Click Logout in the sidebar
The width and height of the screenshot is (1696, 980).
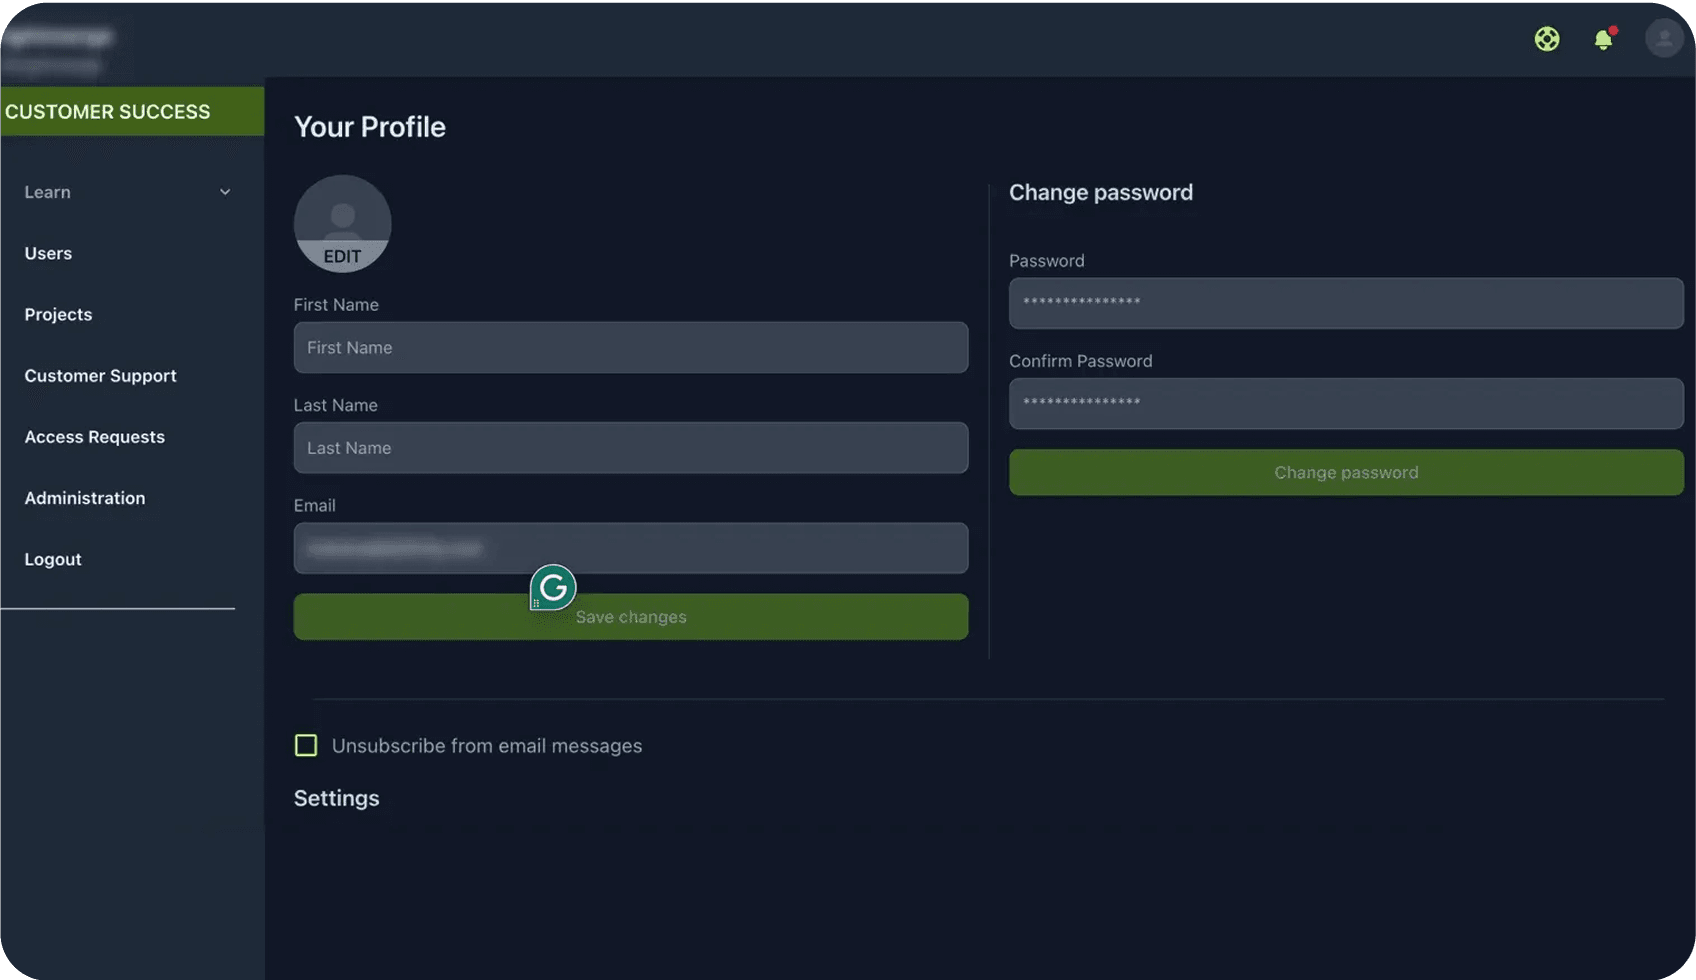click(x=53, y=559)
